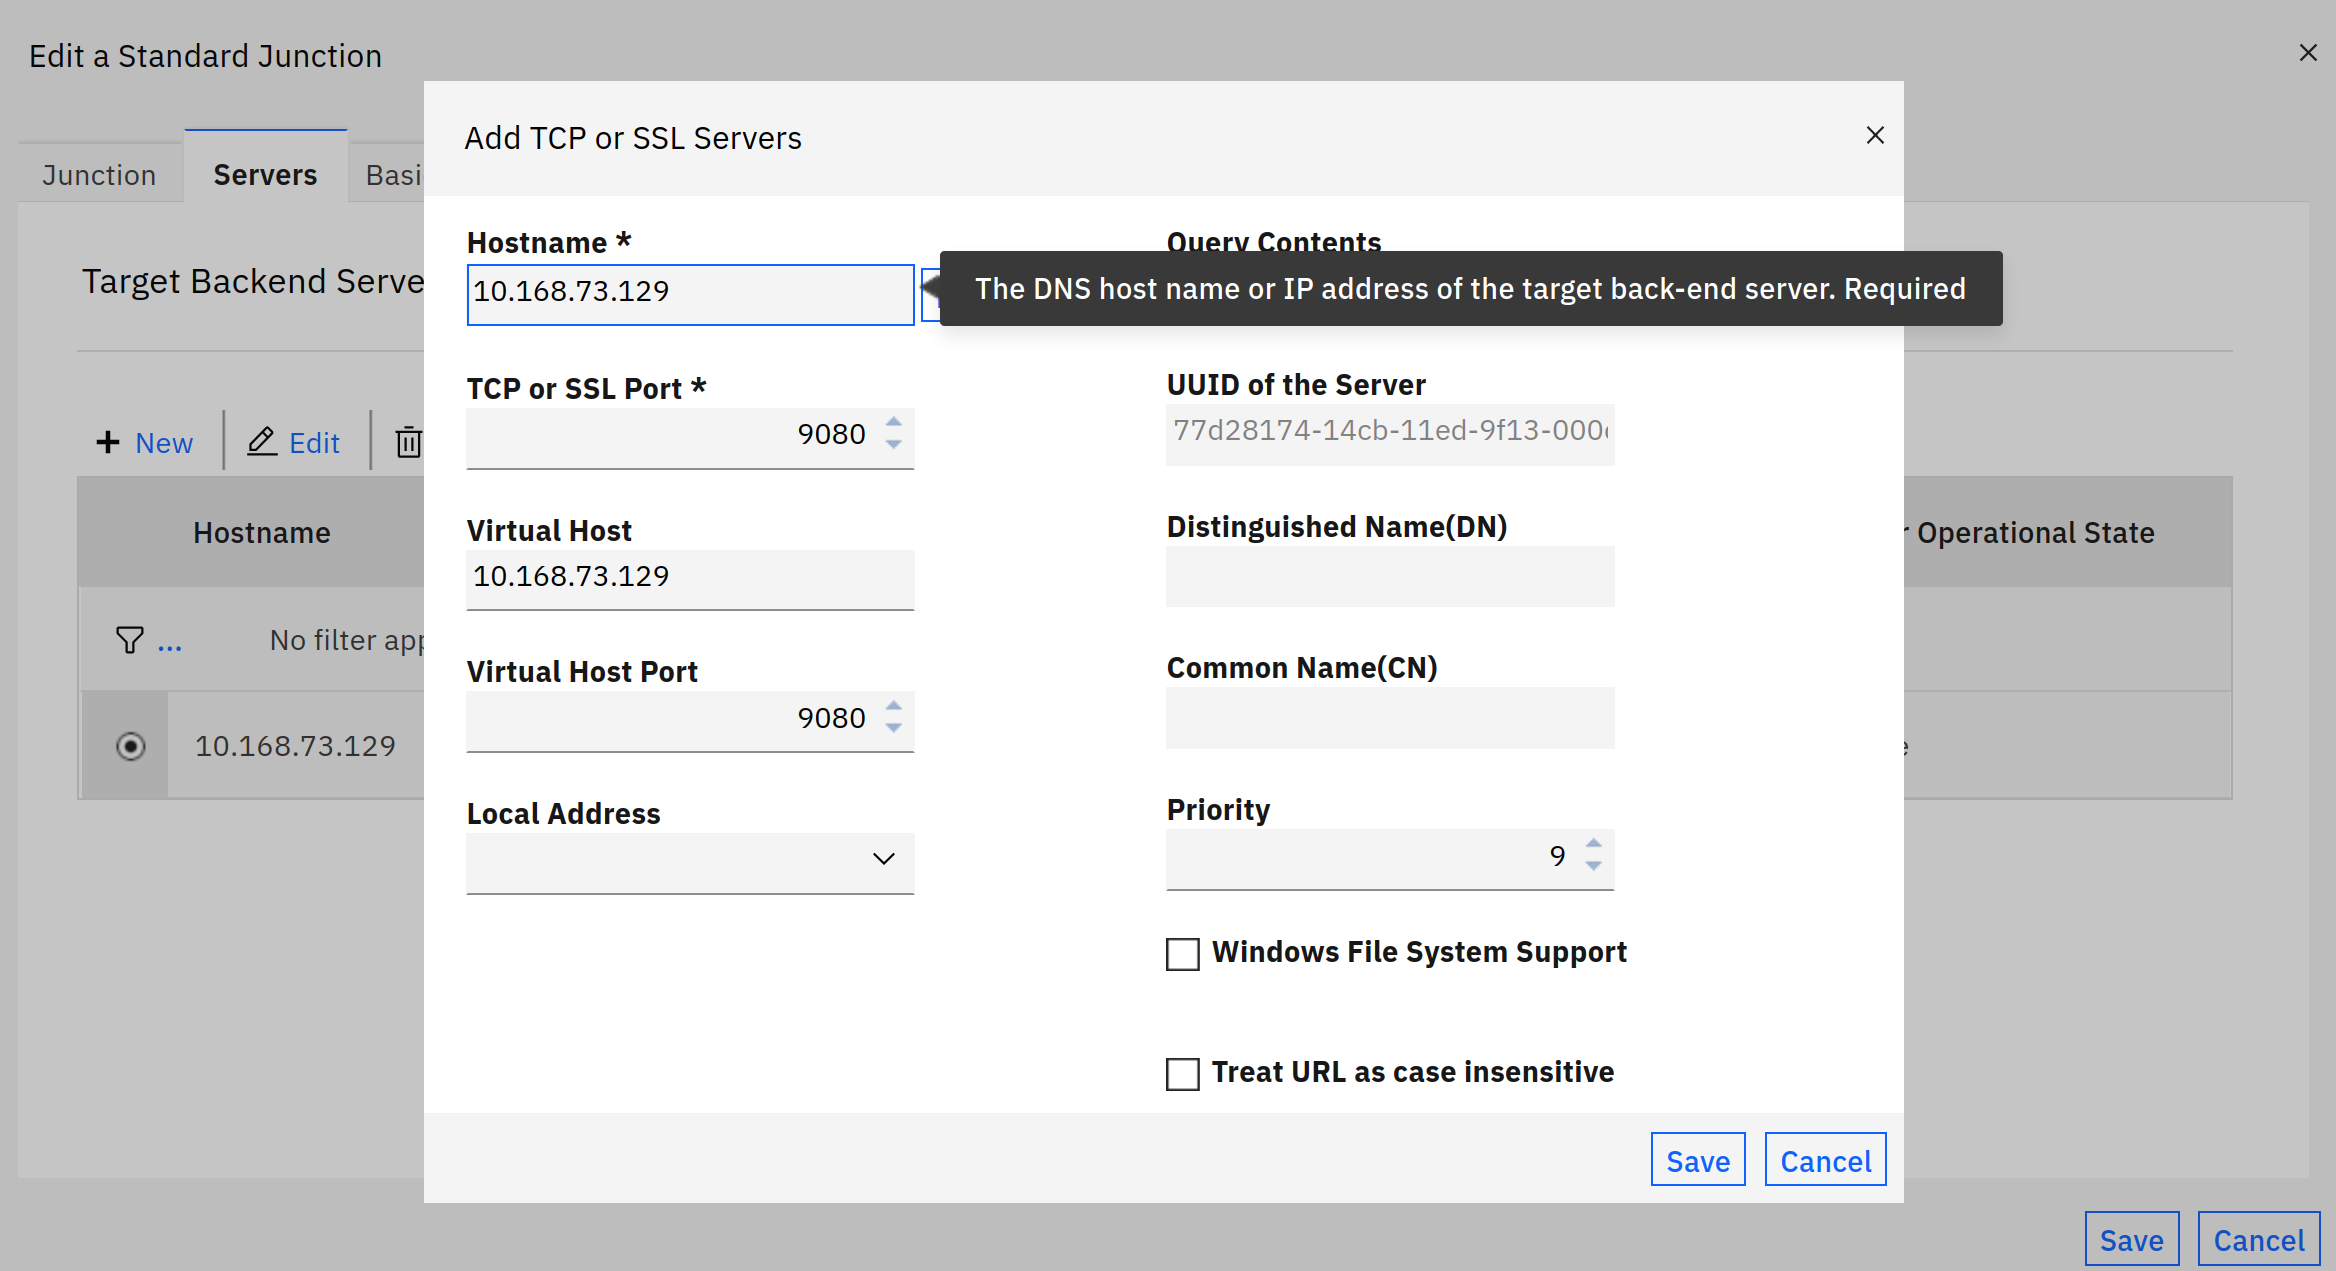The height and width of the screenshot is (1271, 2336).
Task: Click into the Hostname input field
Action: pyautogui.click(x=690, y=293)
